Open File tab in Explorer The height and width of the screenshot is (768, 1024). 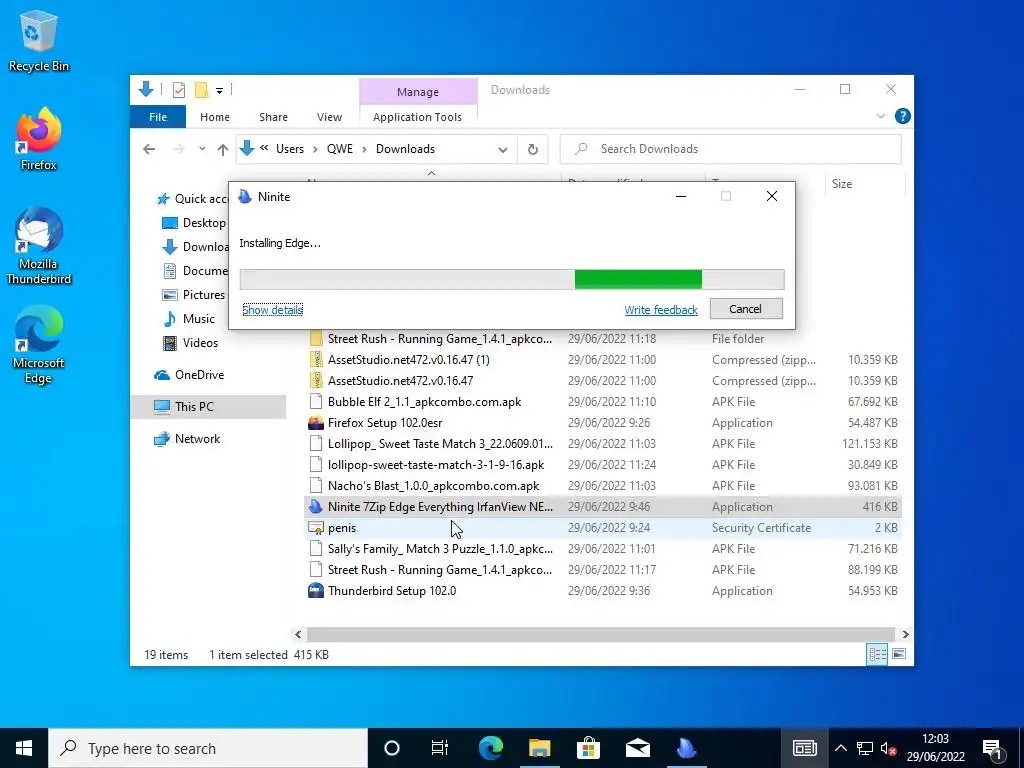click(158, 117)
